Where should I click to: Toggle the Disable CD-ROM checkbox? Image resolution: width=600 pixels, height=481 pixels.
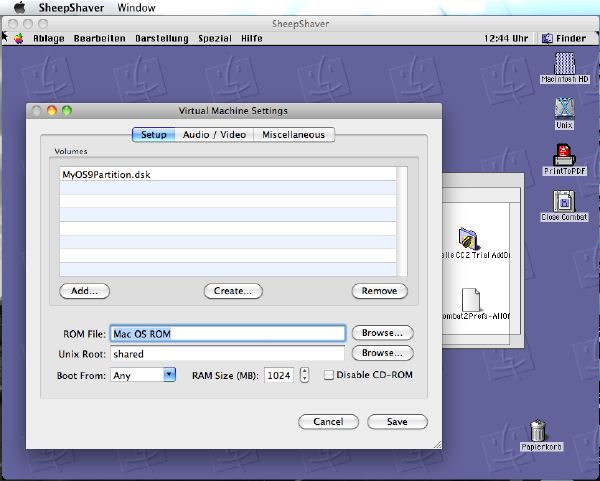point(328,375)
